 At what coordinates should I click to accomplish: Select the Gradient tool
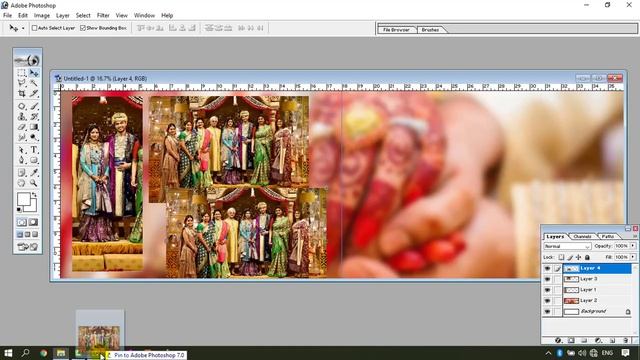tap(34, 127)
